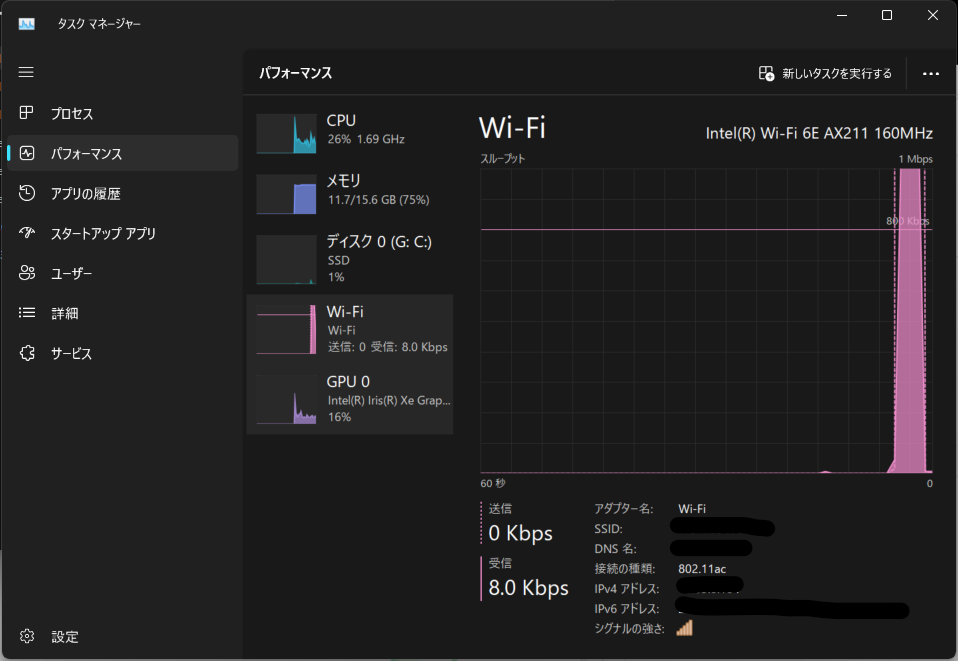Select the ディスク 0 mini graph thumbnail

[x=287, y=259]
